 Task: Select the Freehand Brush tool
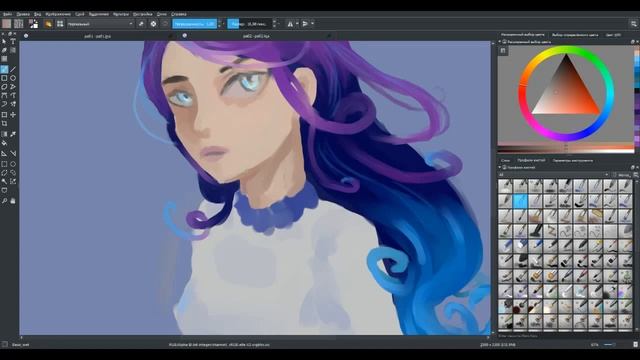pos(4,69)
